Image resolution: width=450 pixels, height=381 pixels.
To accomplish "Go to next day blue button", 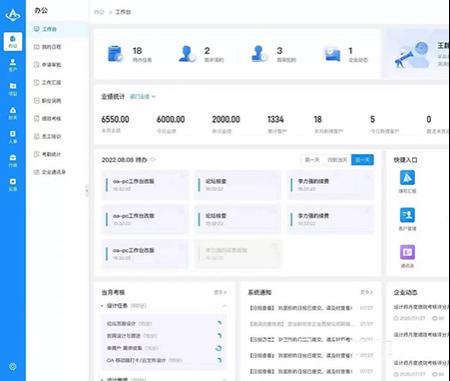I will click(x=362, y=160).
